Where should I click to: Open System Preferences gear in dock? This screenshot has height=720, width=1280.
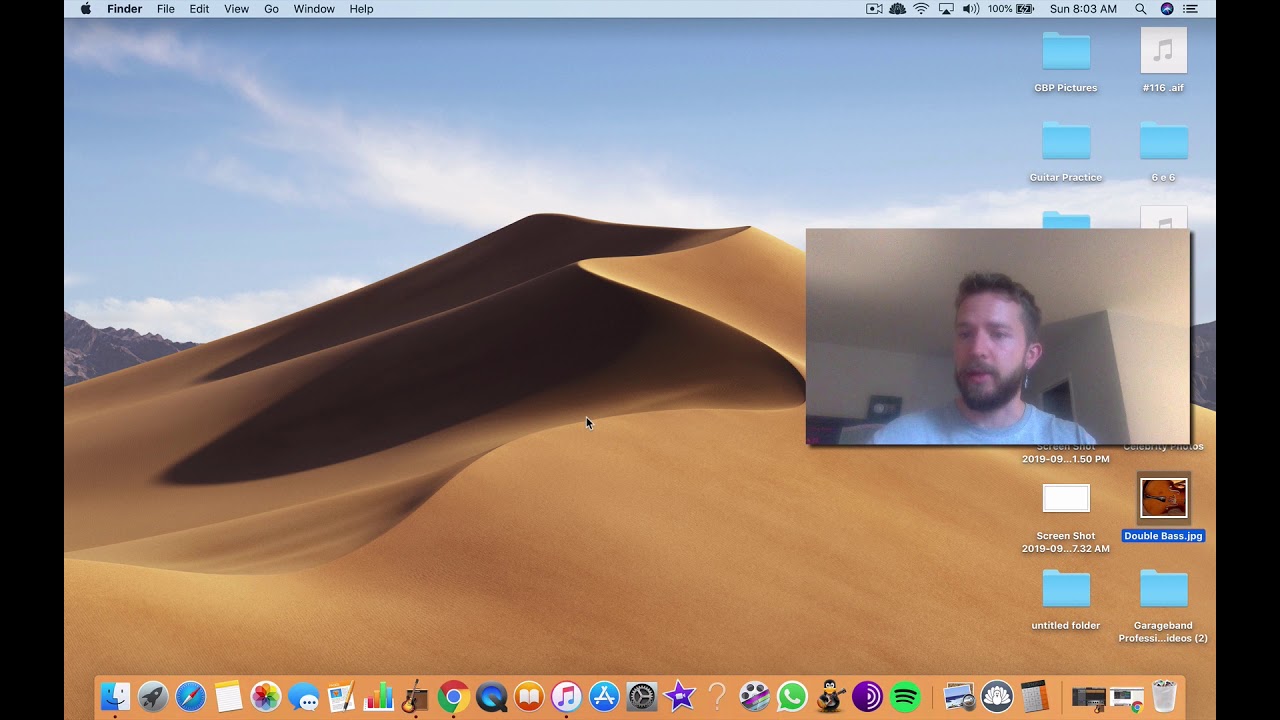tap(641, 696)
